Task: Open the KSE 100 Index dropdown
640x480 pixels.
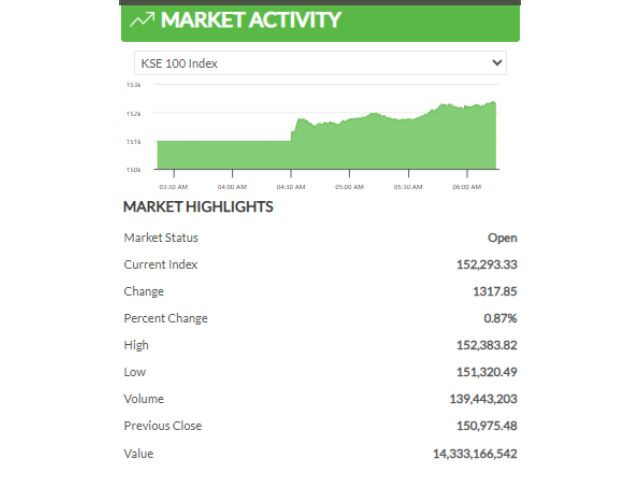Action: pyautogui.click(x=320, y=63)
